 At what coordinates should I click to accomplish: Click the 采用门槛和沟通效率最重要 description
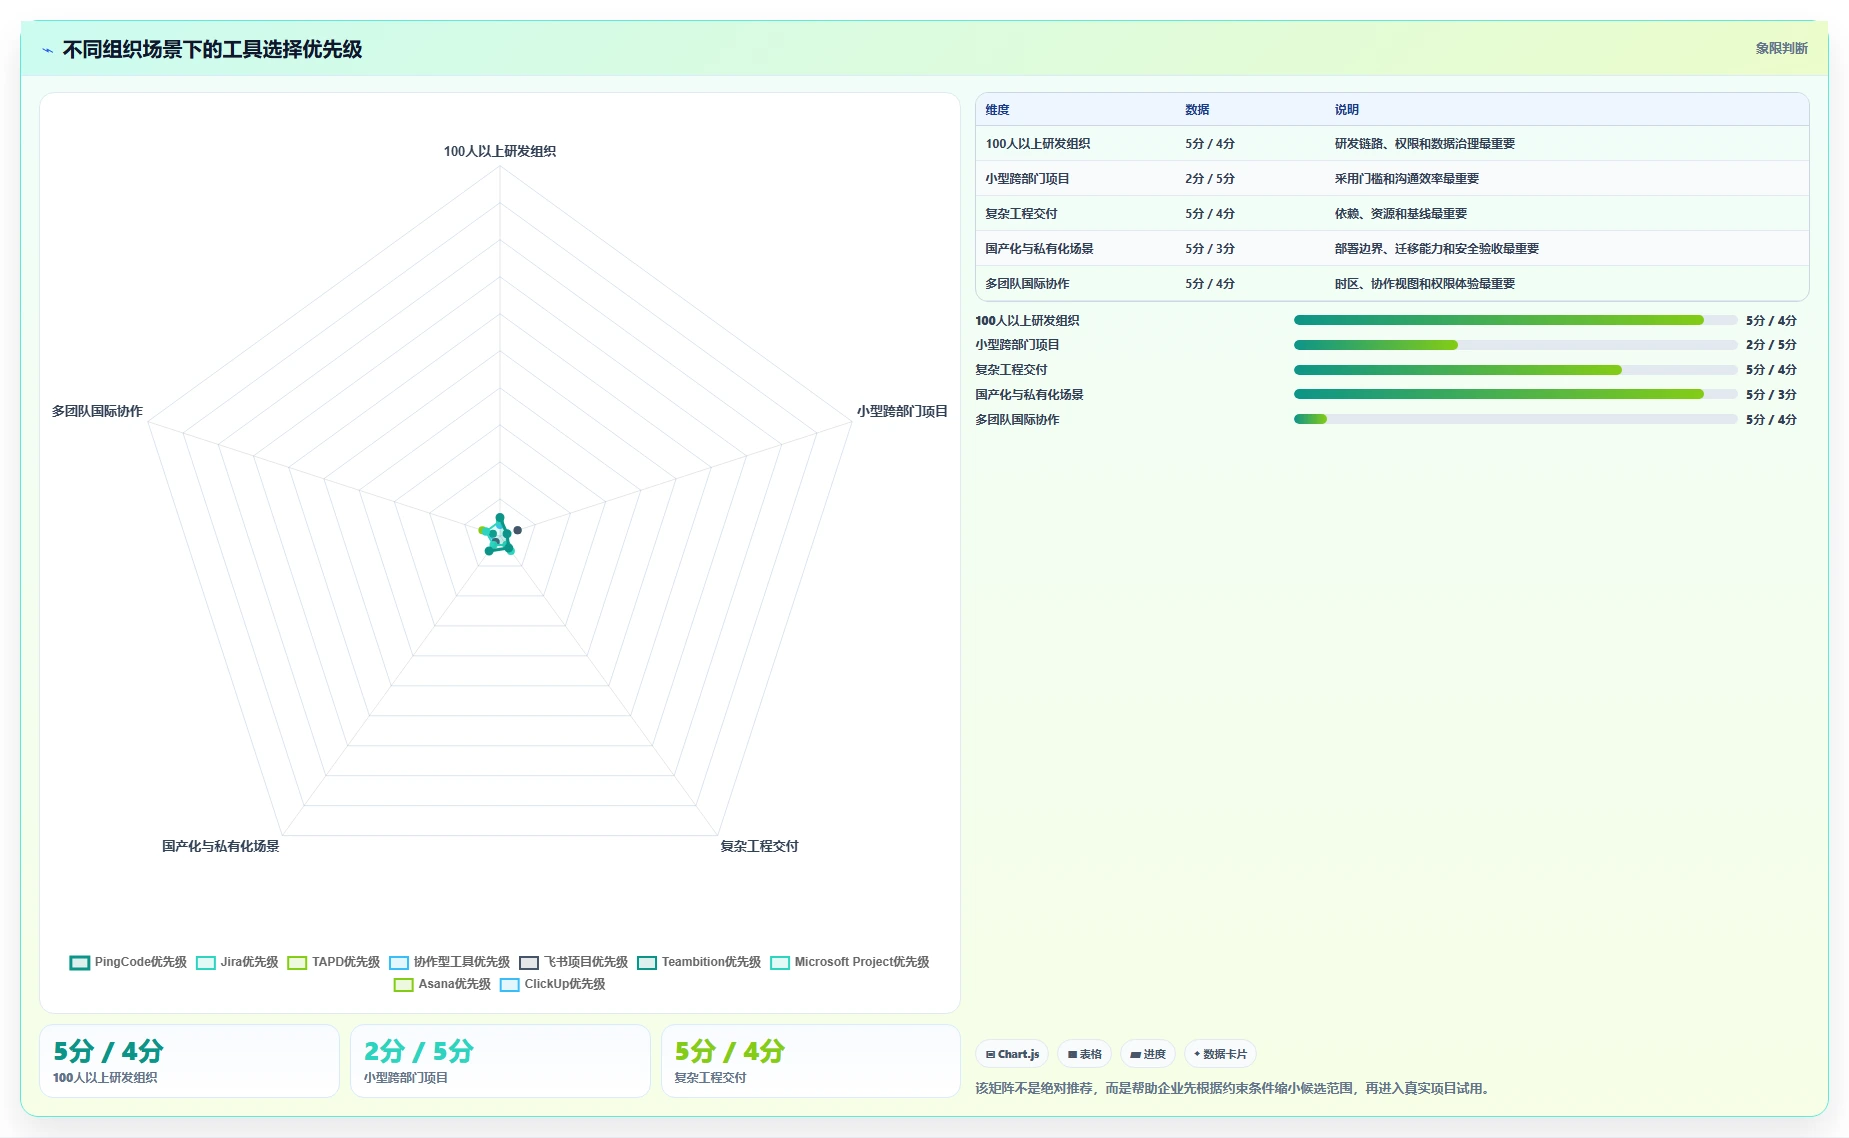pyautogui.click(x=1406, y=179)
